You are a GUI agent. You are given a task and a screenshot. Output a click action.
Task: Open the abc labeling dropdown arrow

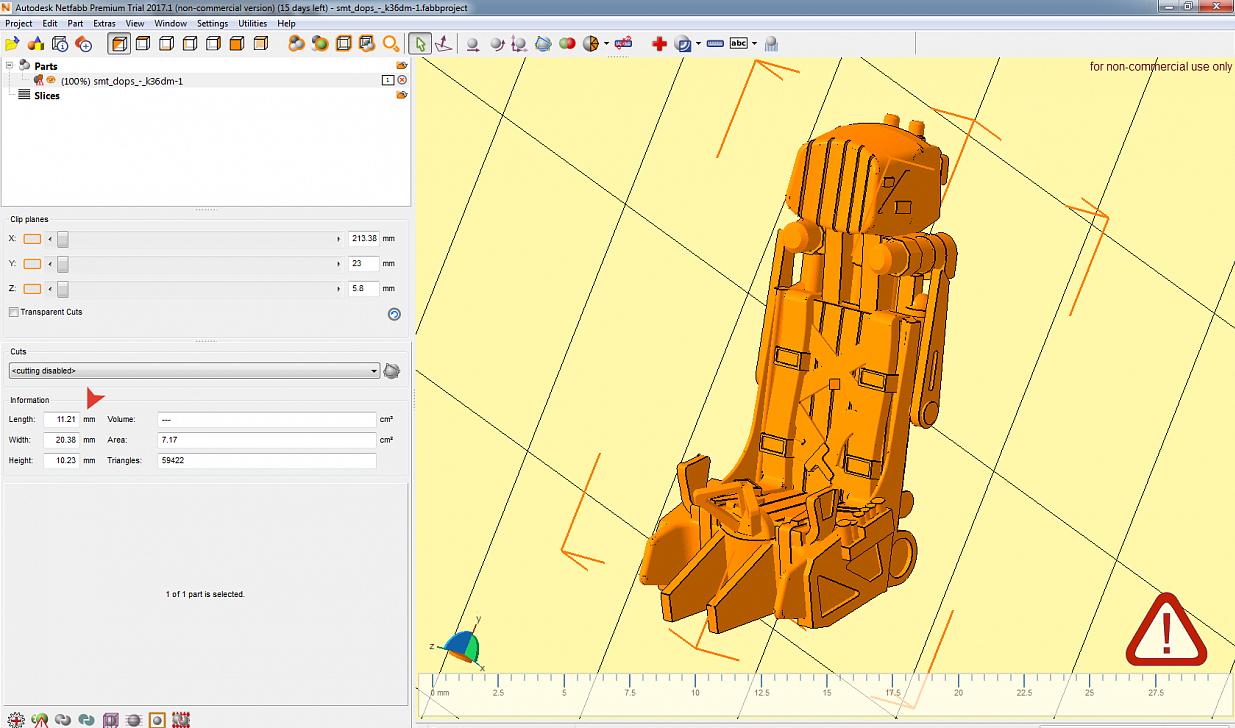pyautogui.click(x=756, y=44)
